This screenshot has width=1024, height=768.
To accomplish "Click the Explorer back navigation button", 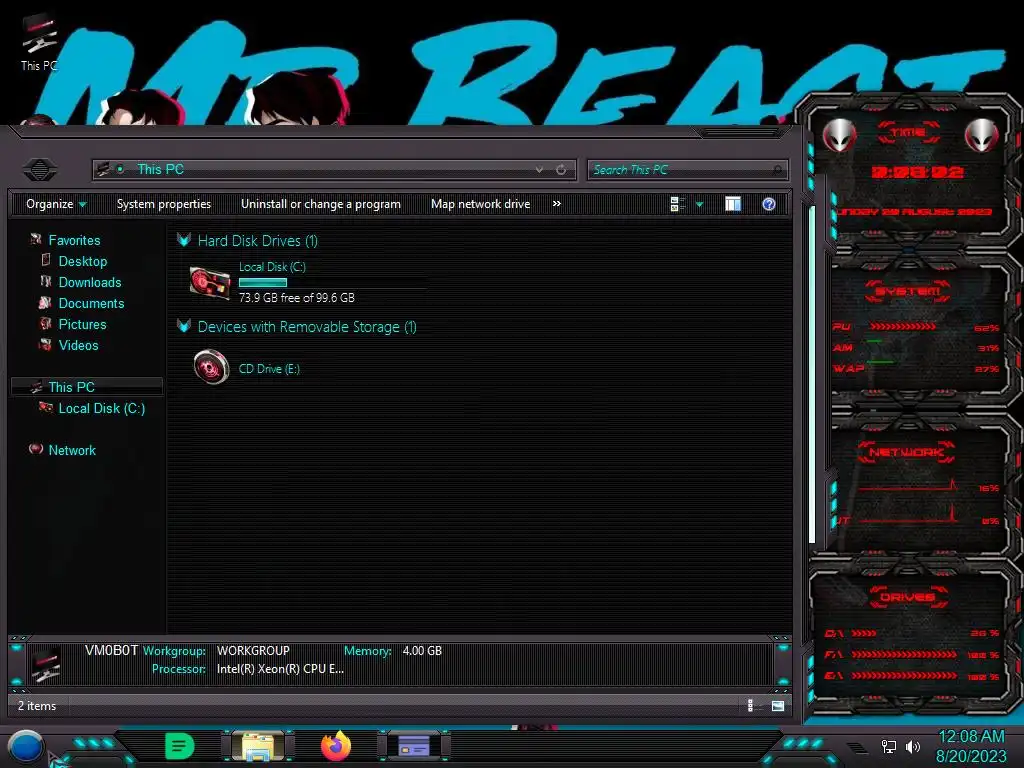I will click(x=40, y=170).
